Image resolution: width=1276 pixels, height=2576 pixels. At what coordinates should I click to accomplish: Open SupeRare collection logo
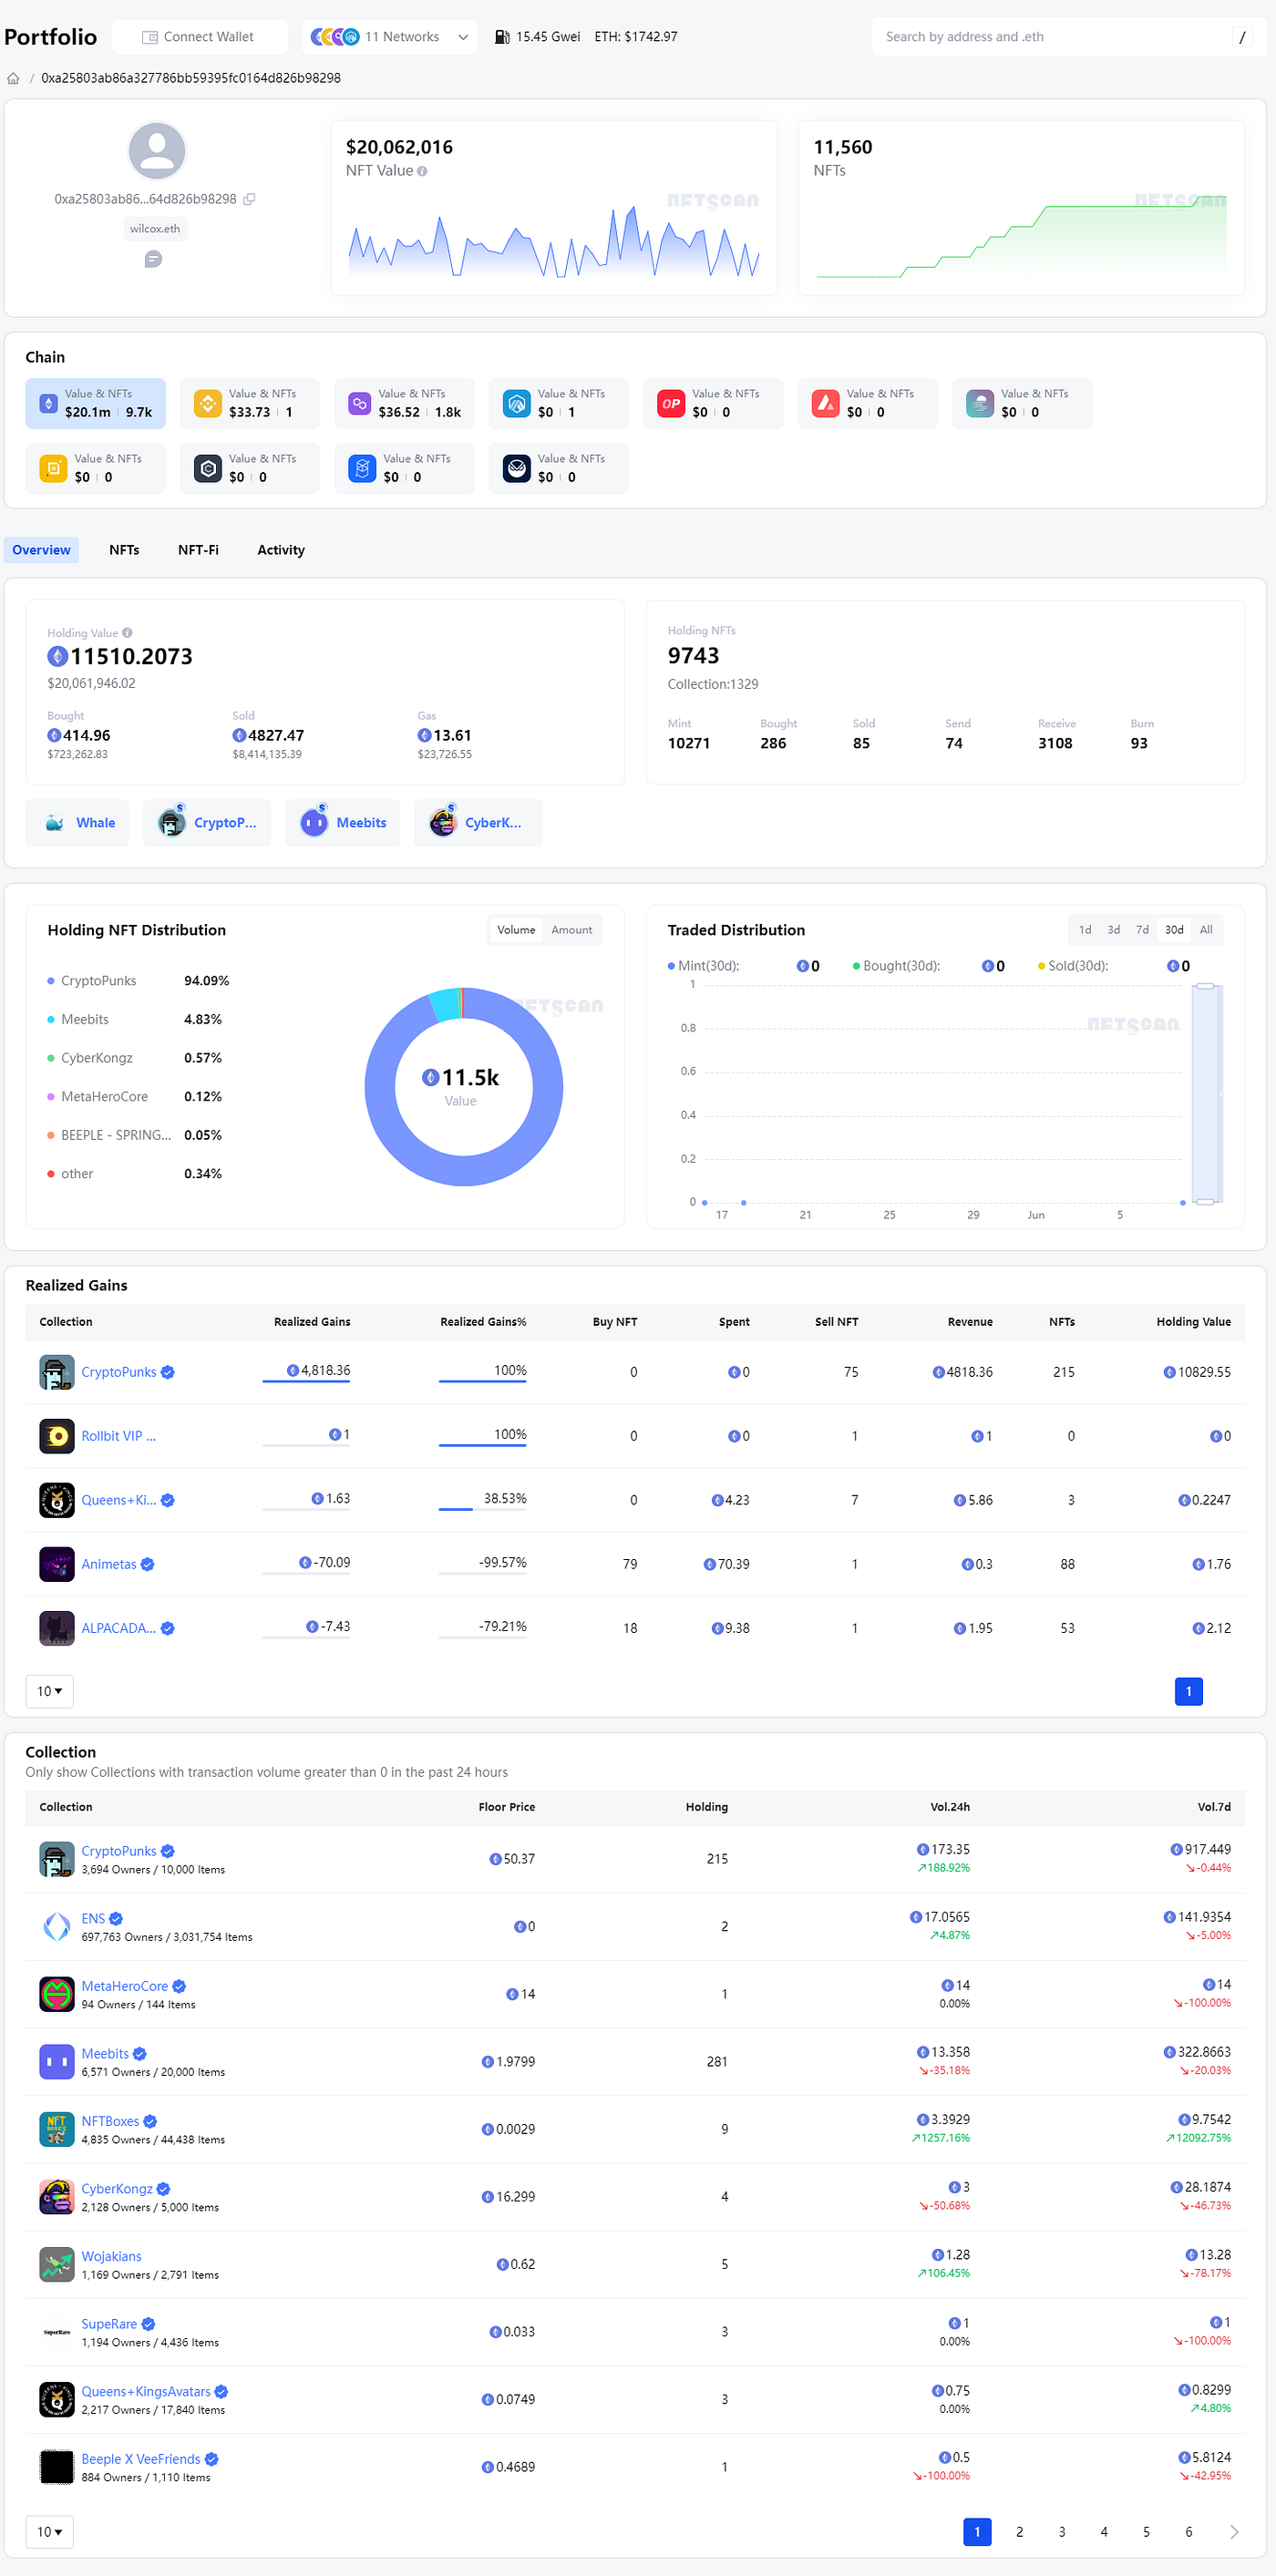(57, 2332)
